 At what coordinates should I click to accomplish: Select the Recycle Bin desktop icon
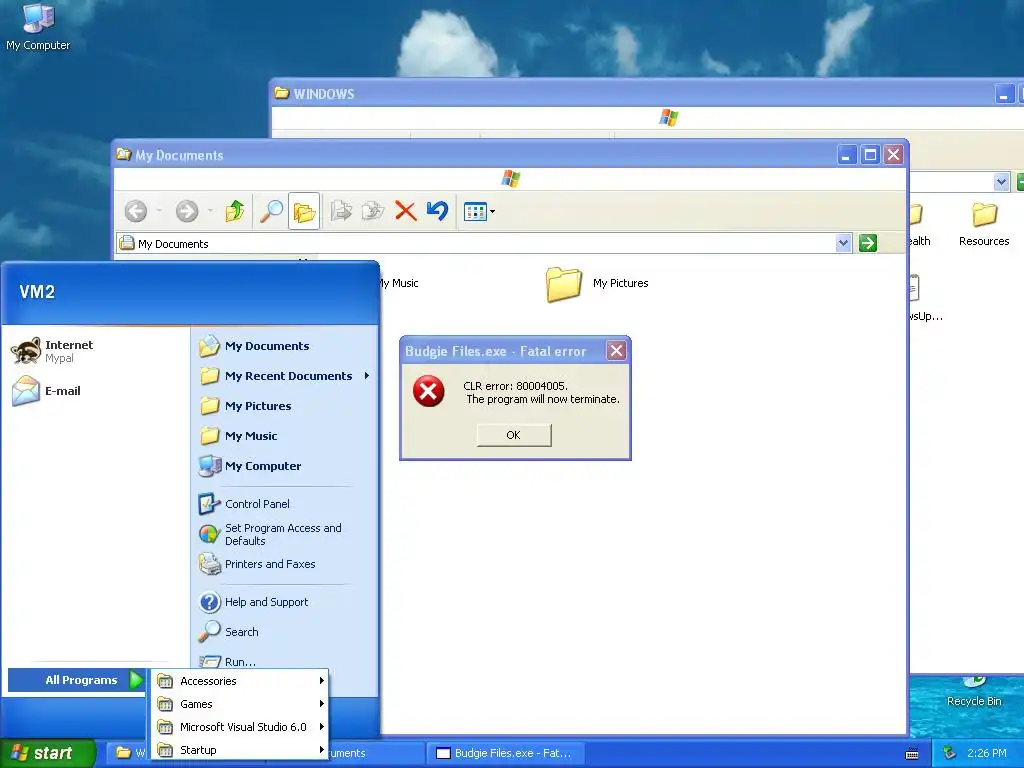(x=974, y=692)
